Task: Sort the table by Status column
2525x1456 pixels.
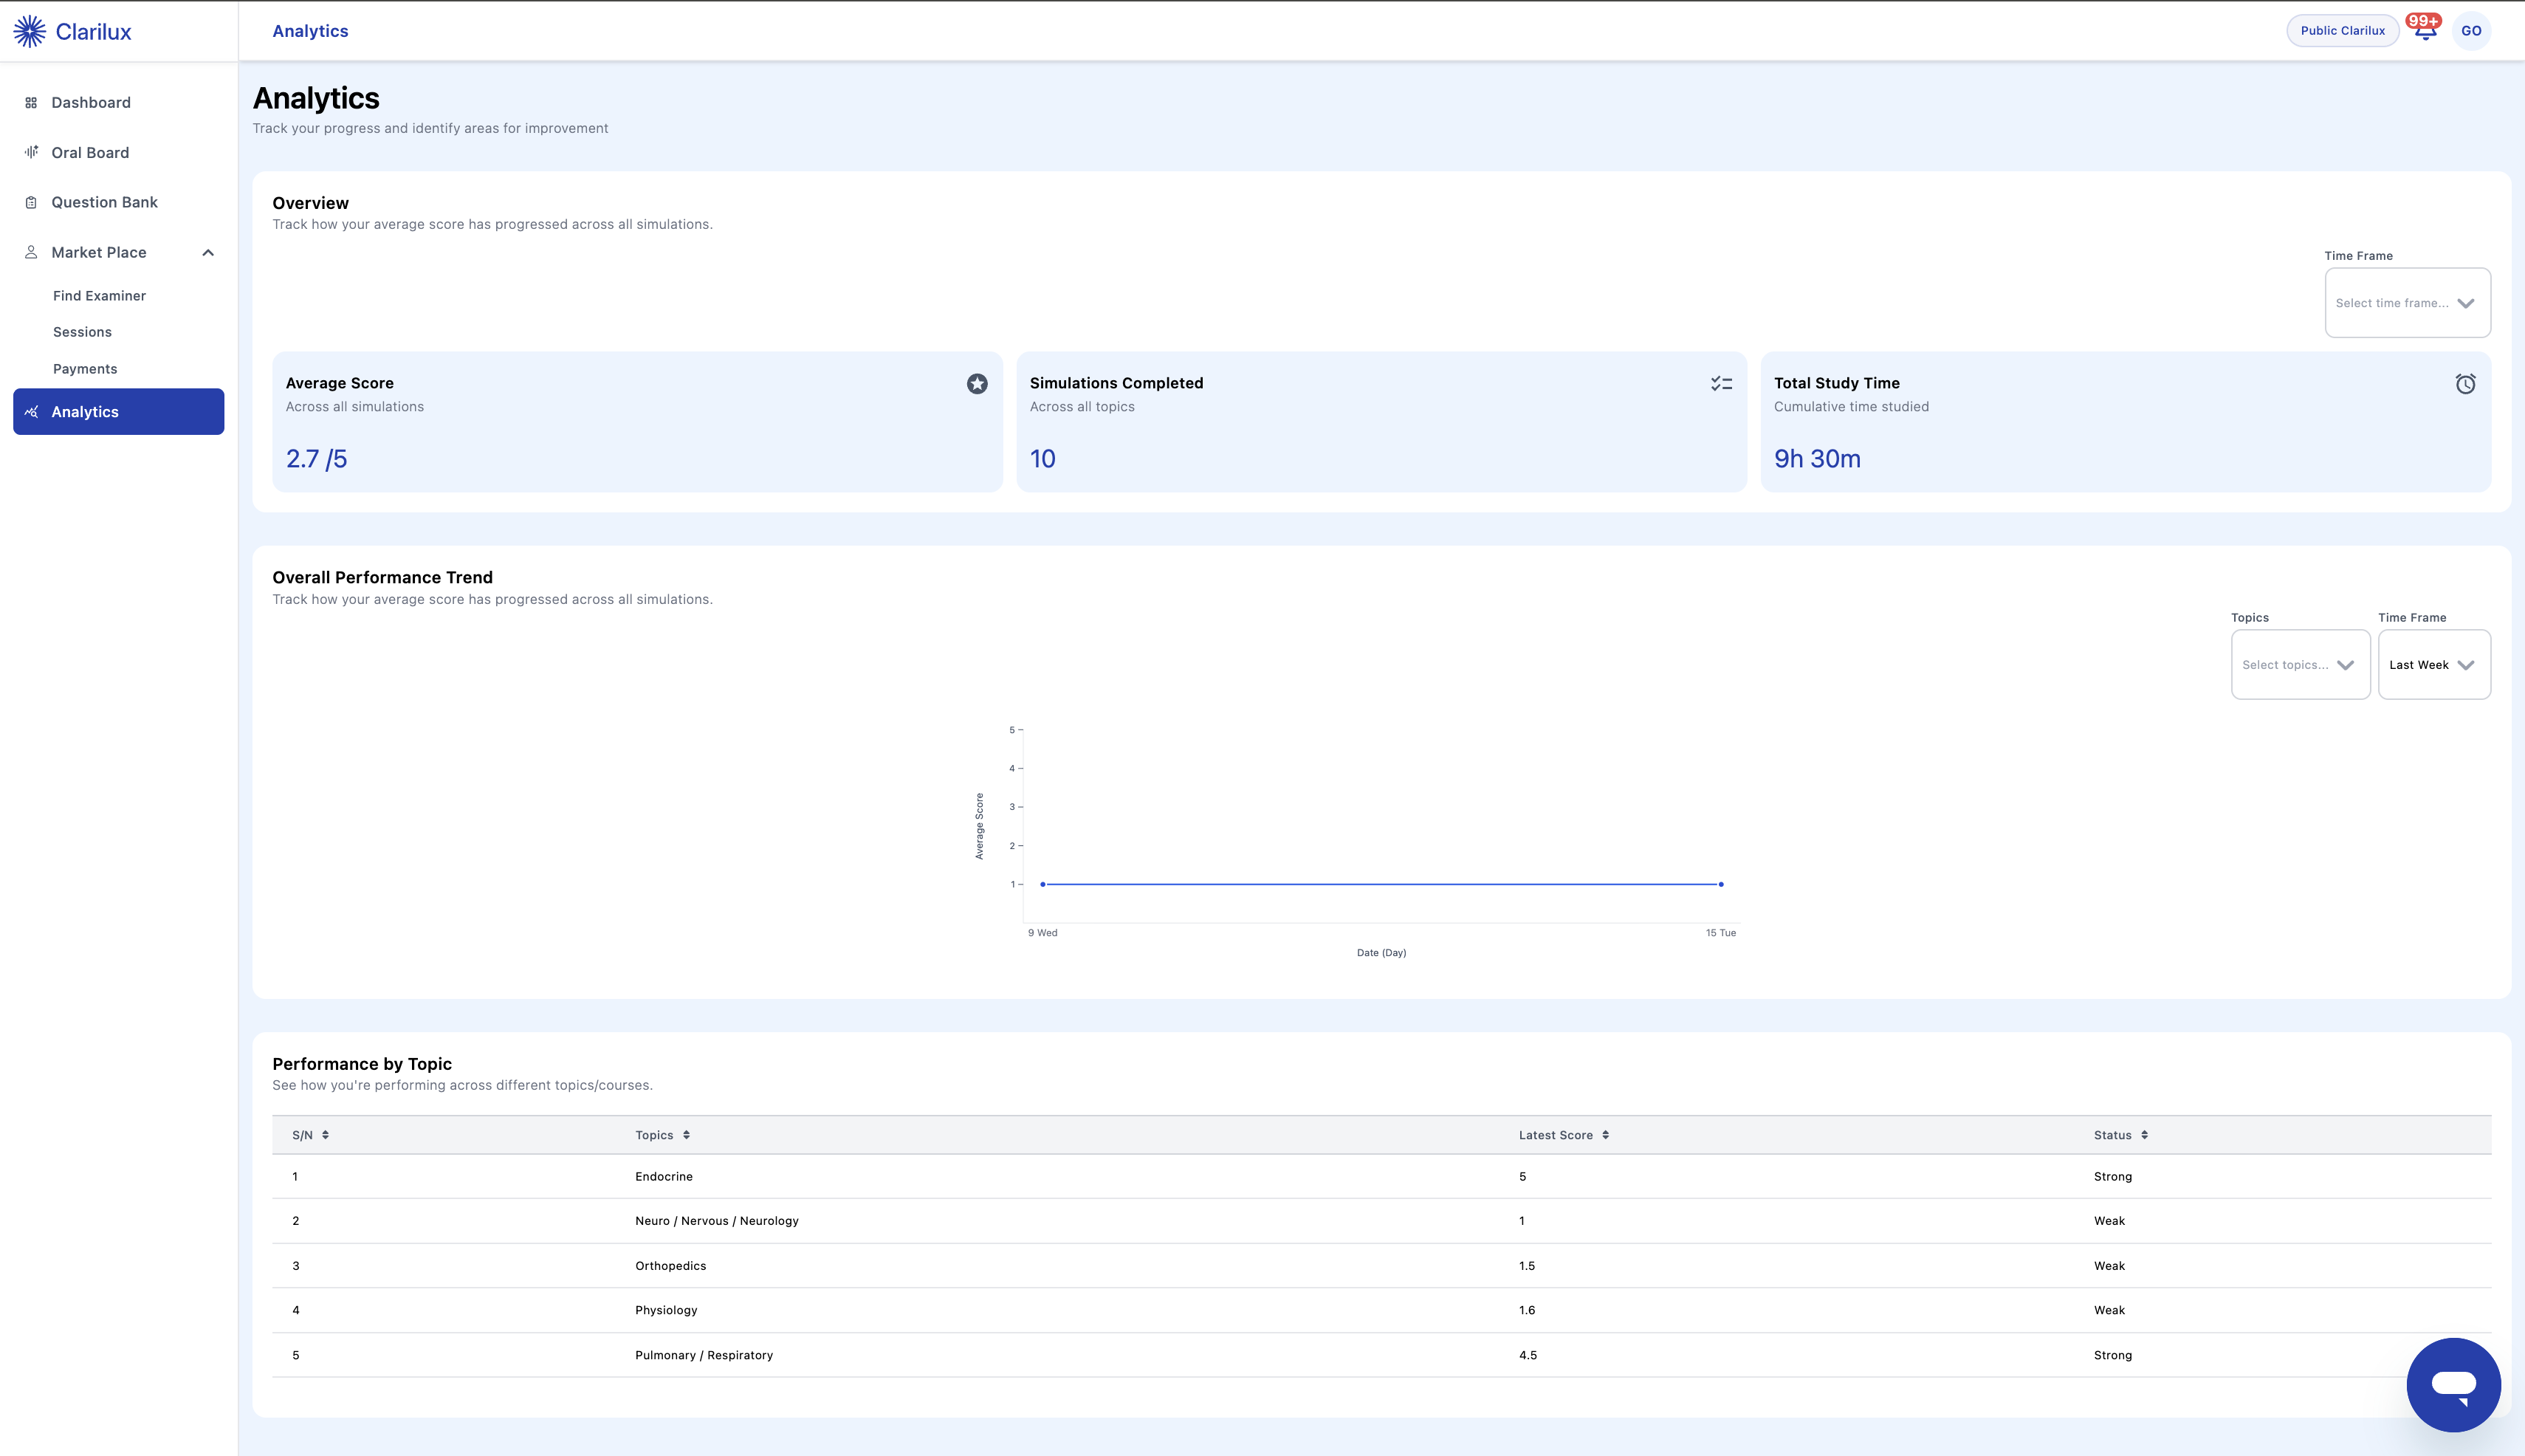Action: tap(2144, 1135)
